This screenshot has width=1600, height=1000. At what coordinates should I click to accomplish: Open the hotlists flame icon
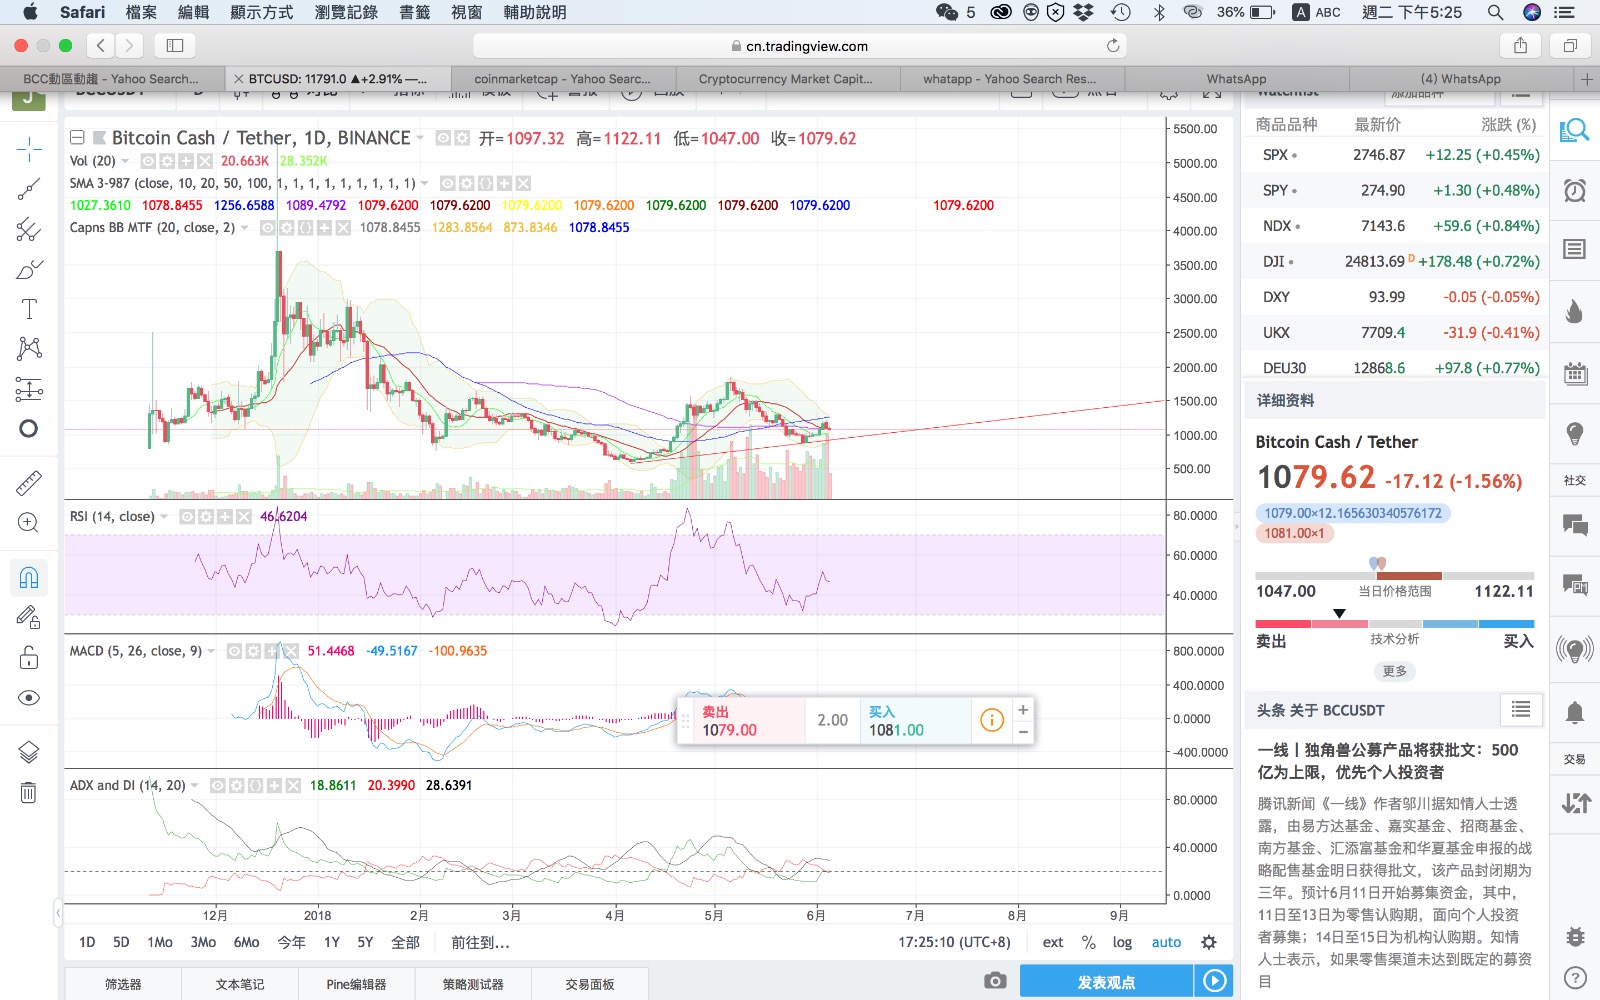click(x=1575, y=311)
